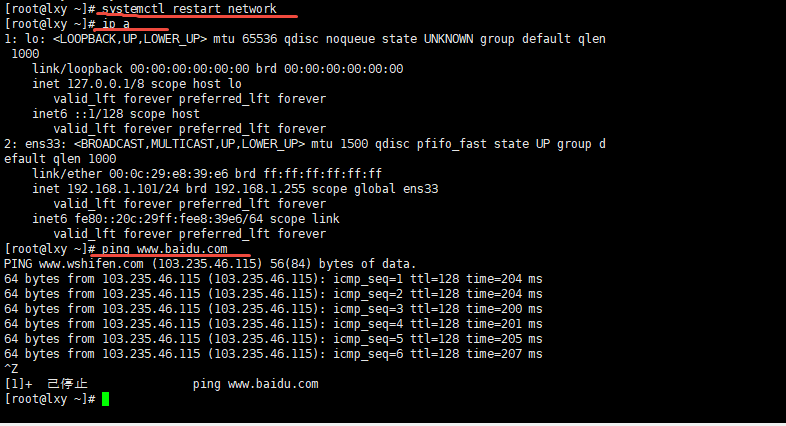Click the last [root@lxy ~]# prompt
Viewport: 786px width, 426px height.
50,399
